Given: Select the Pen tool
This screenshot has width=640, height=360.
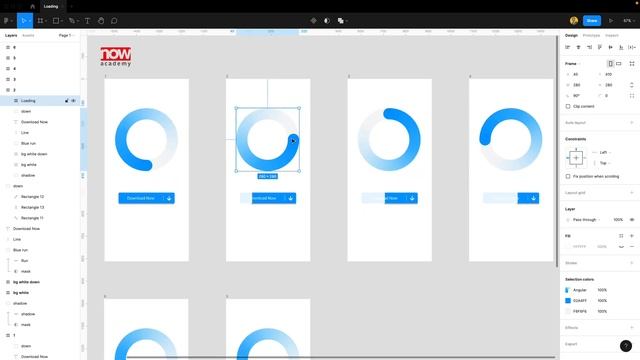Looking at the screenshot, I should click(72, 20).
